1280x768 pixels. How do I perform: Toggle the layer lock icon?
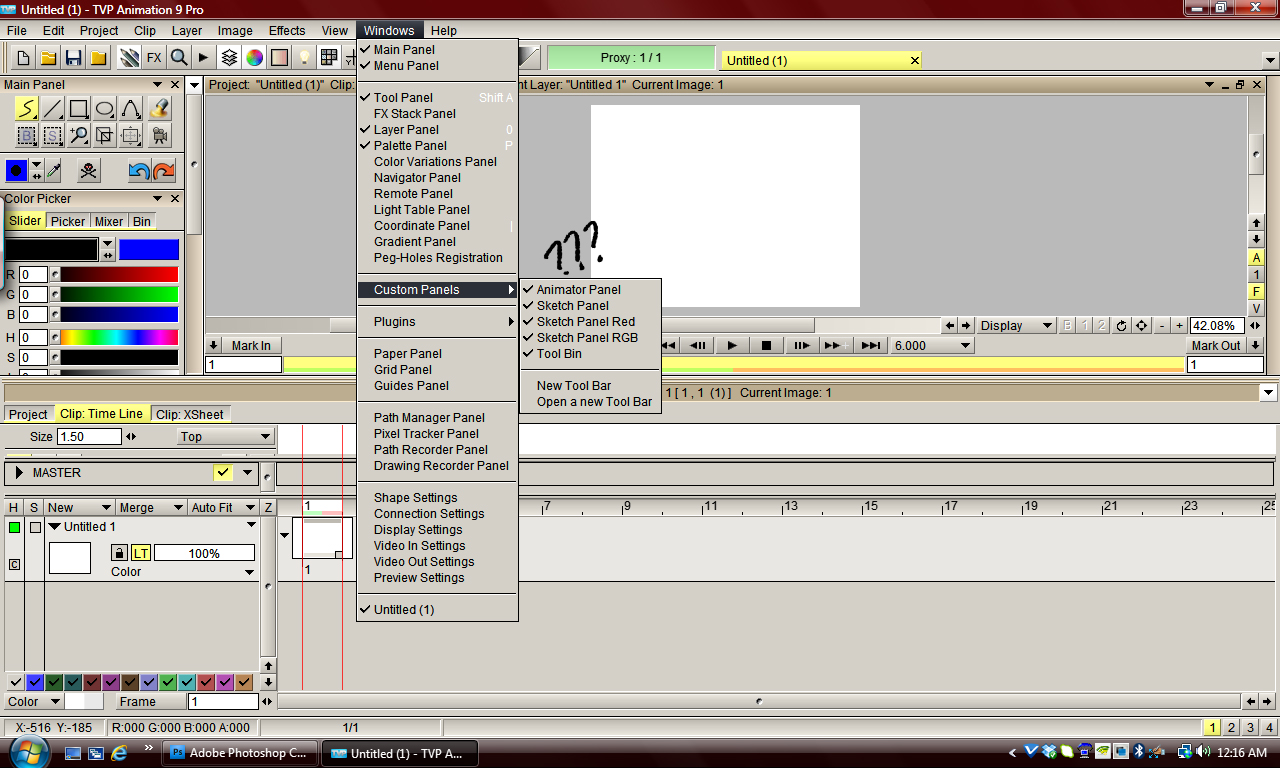[119, 553]
